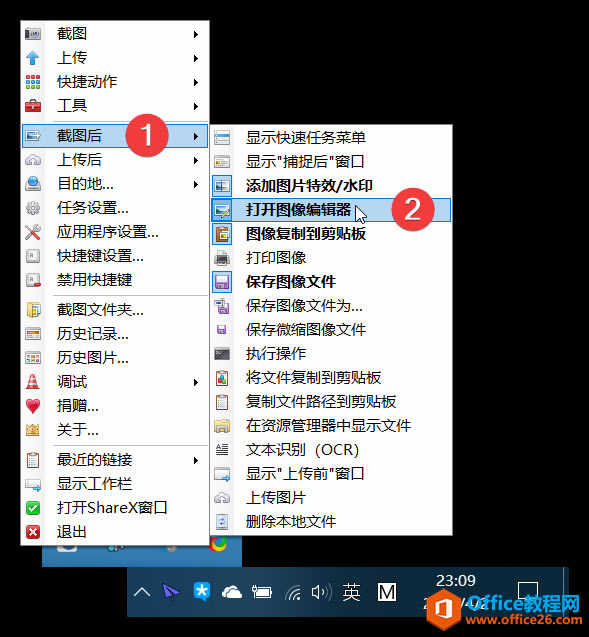Click the battery status tray icon
589x637 pixels.
262,592
